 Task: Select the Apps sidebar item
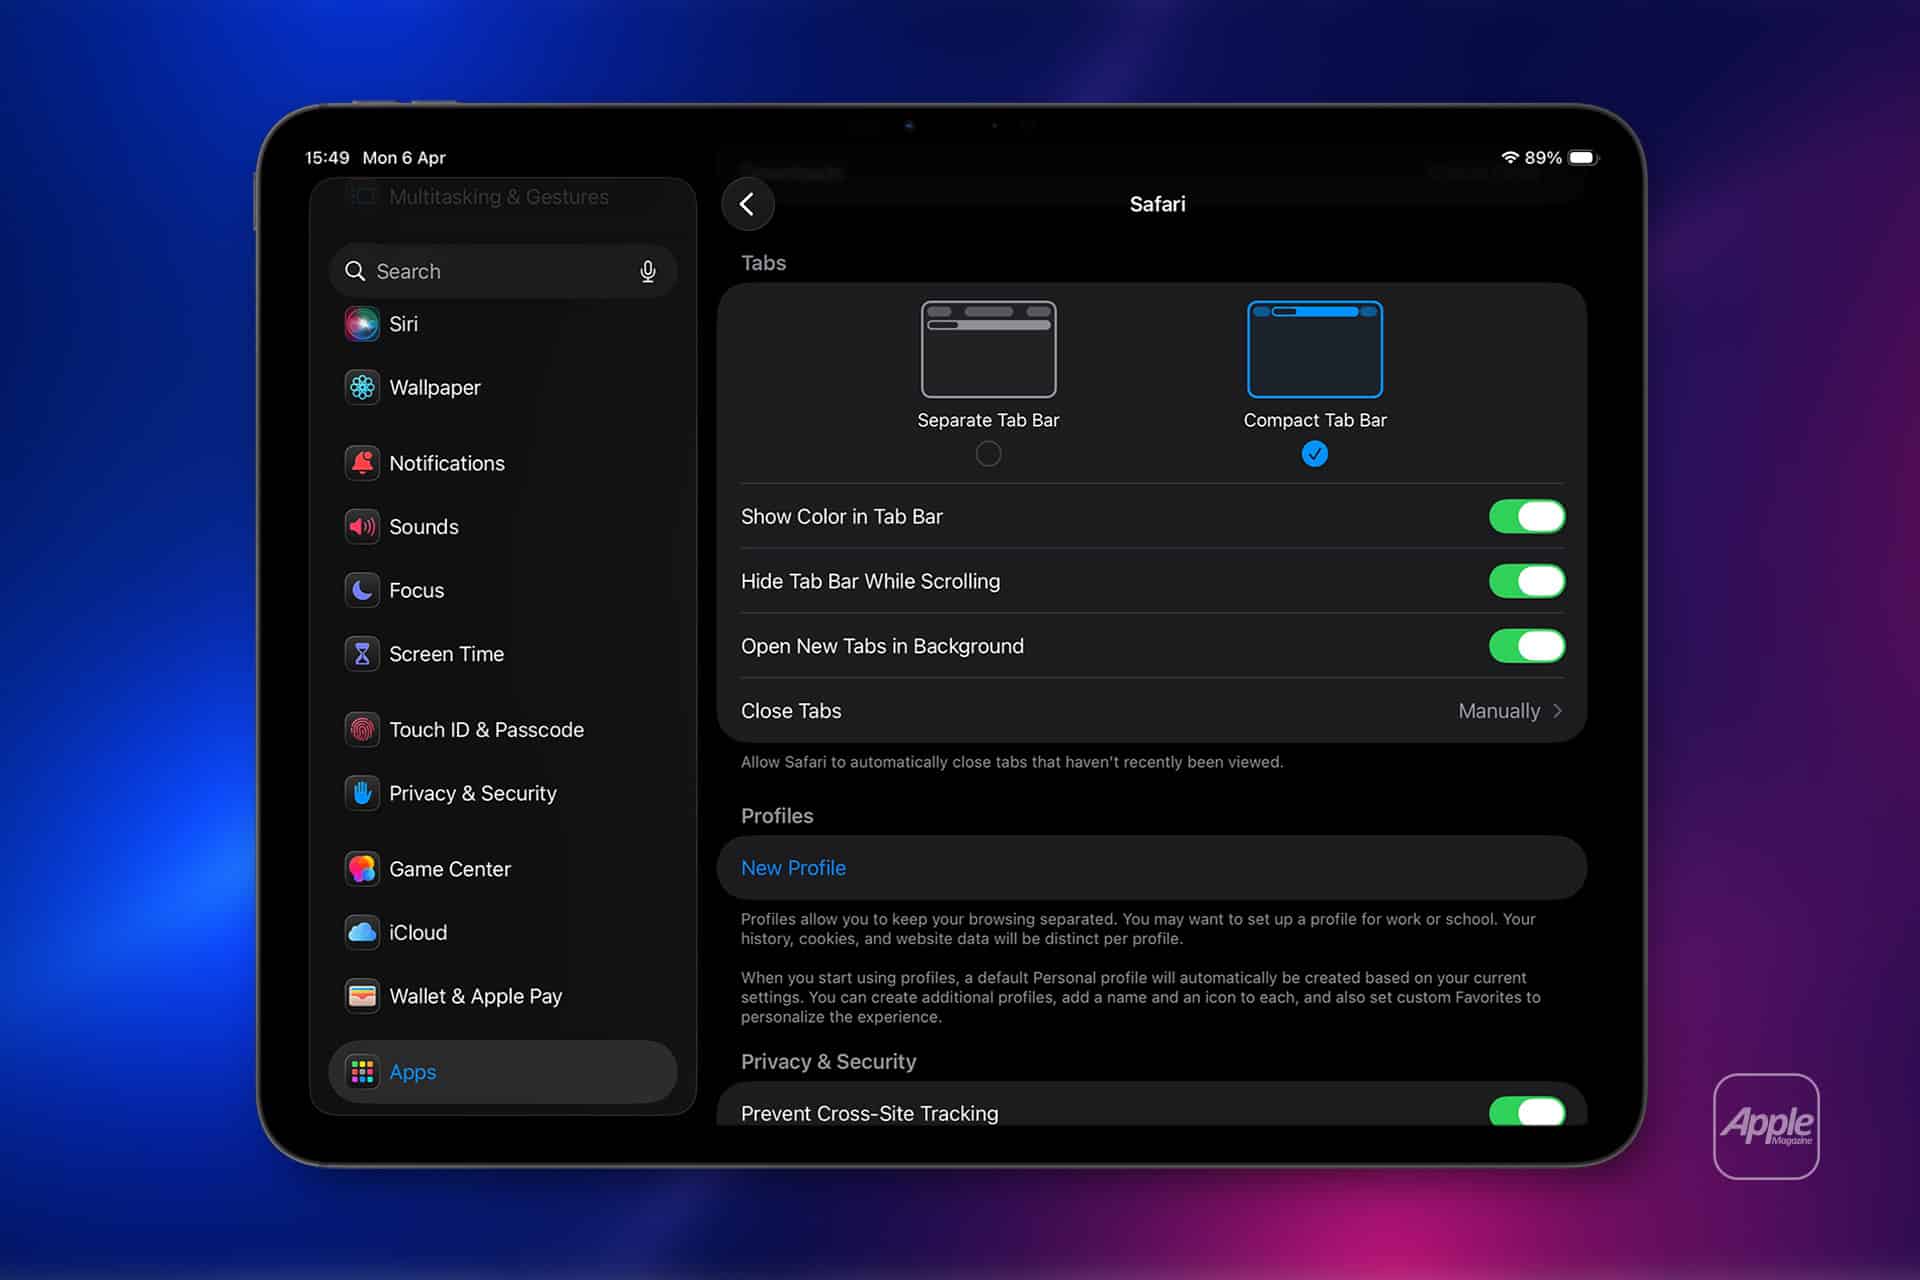pos(503,1072)
